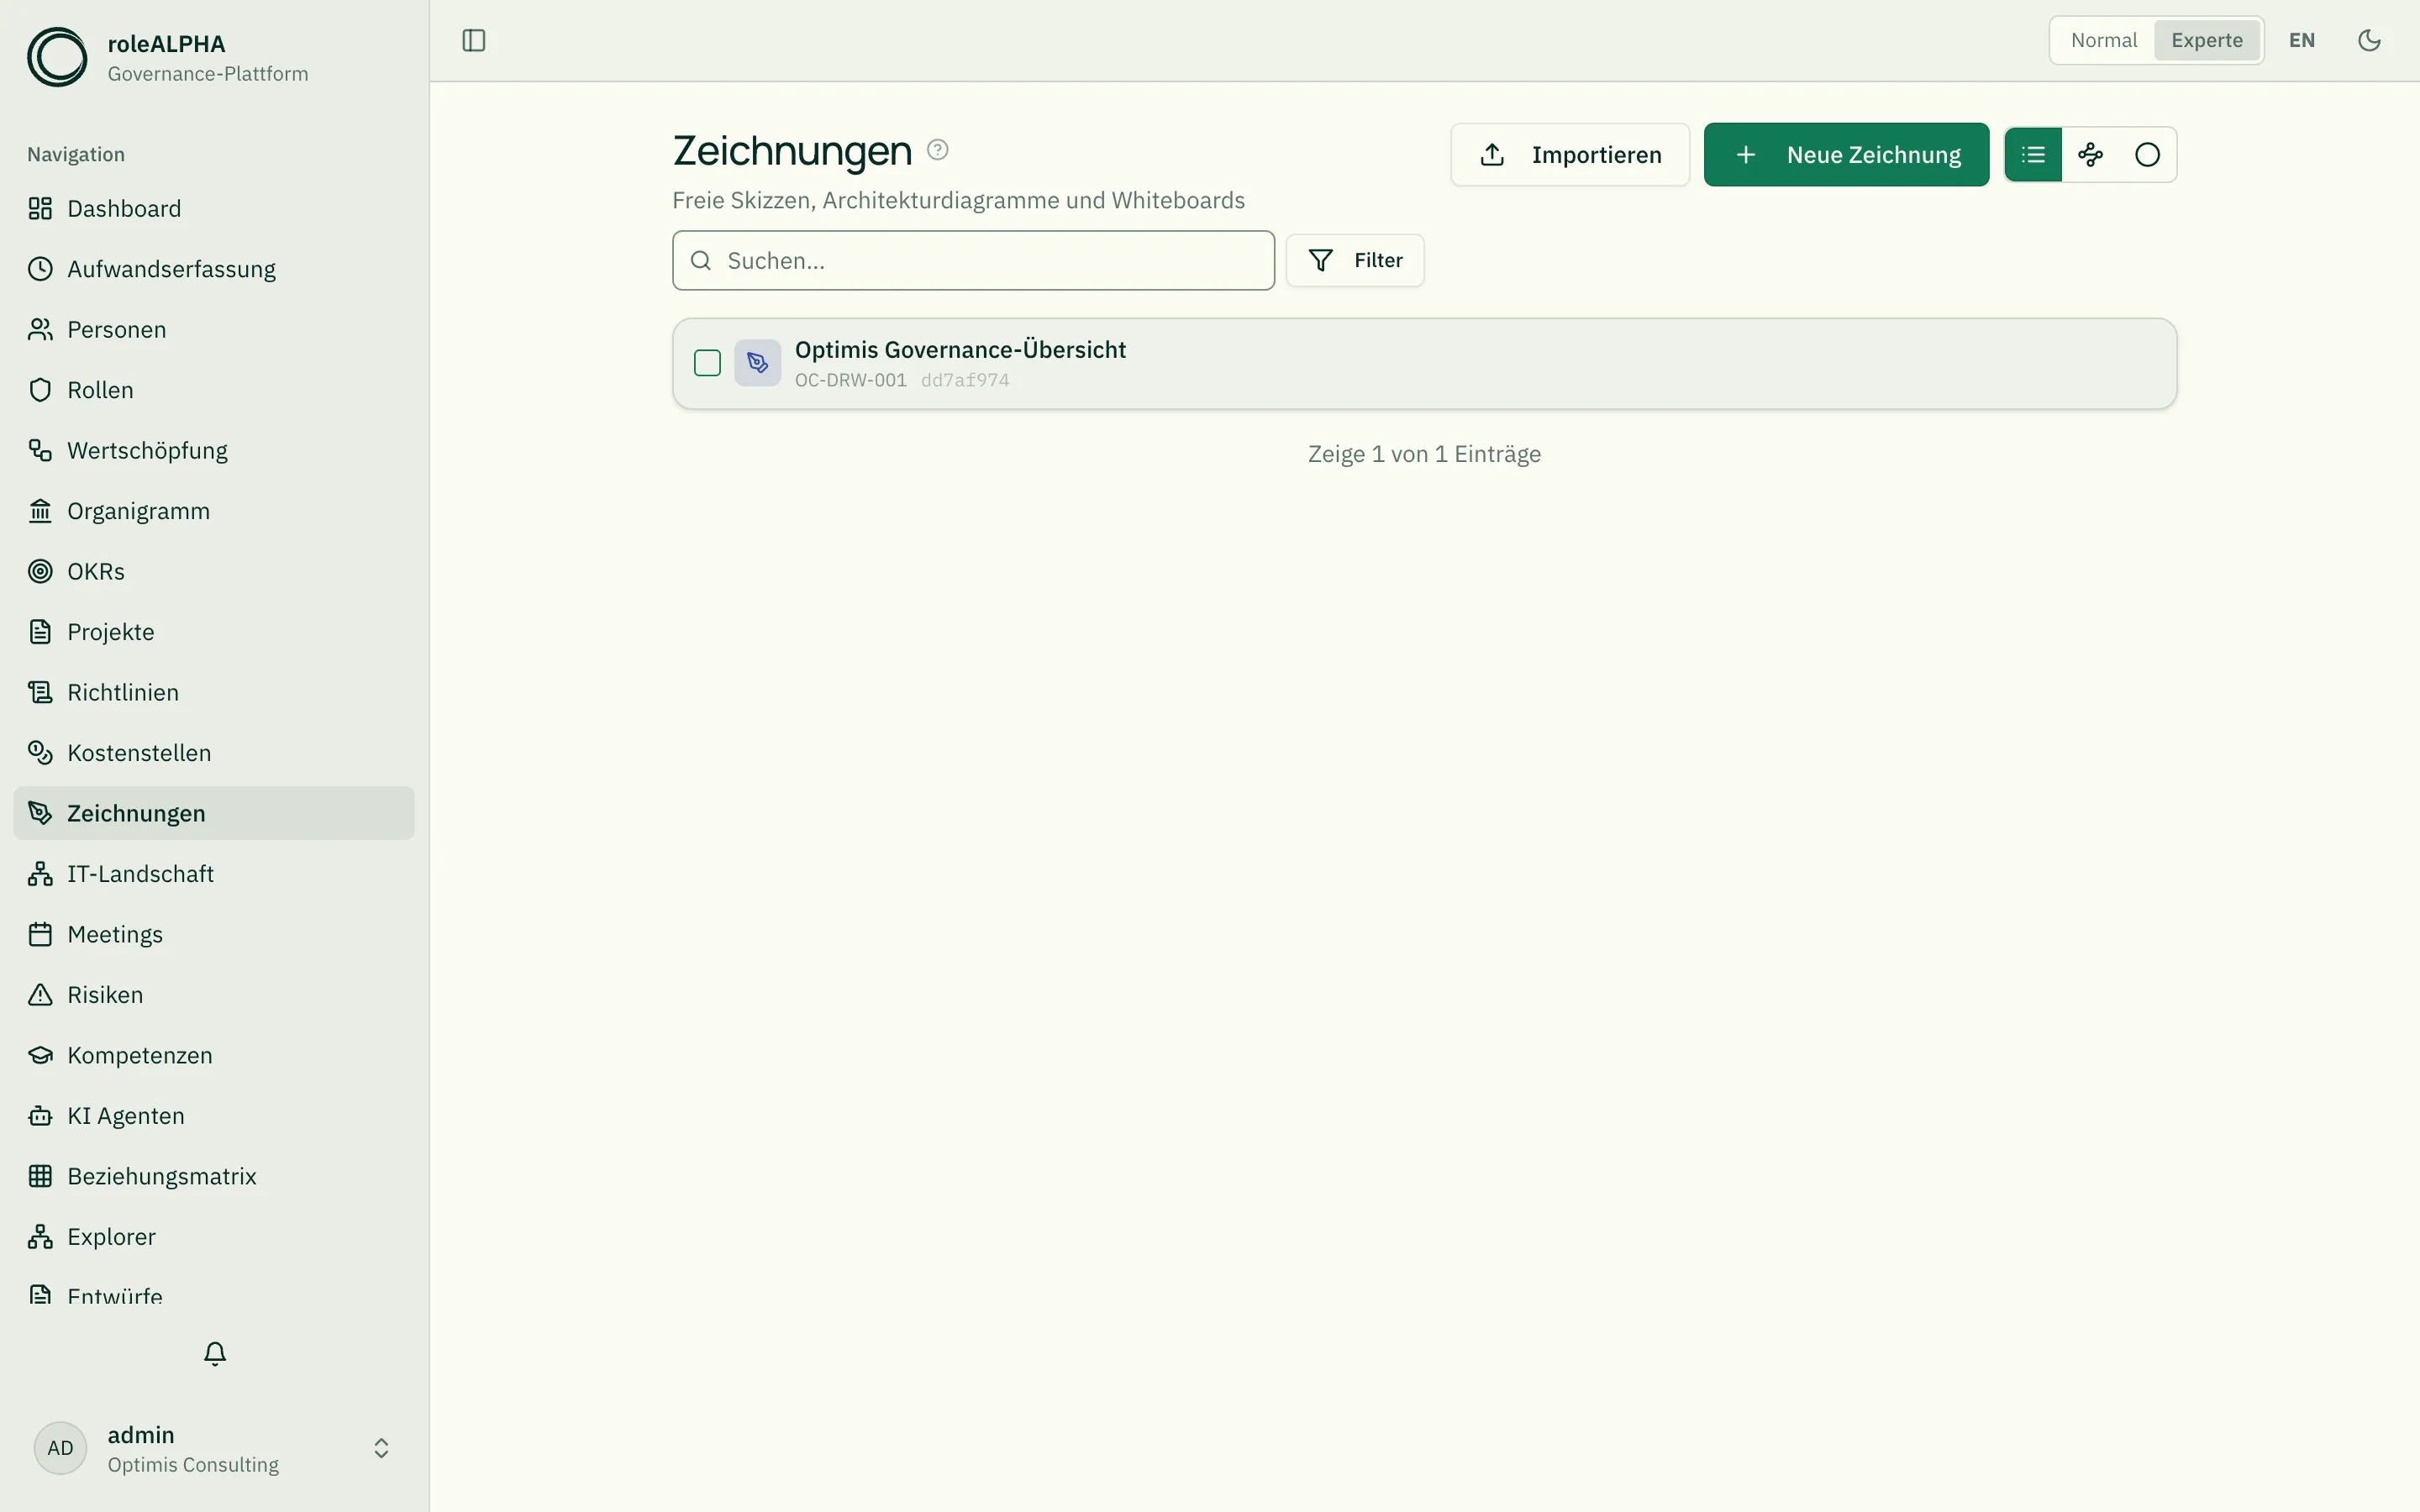
Task: Switch to the circle view icon
Action: 2147,155
